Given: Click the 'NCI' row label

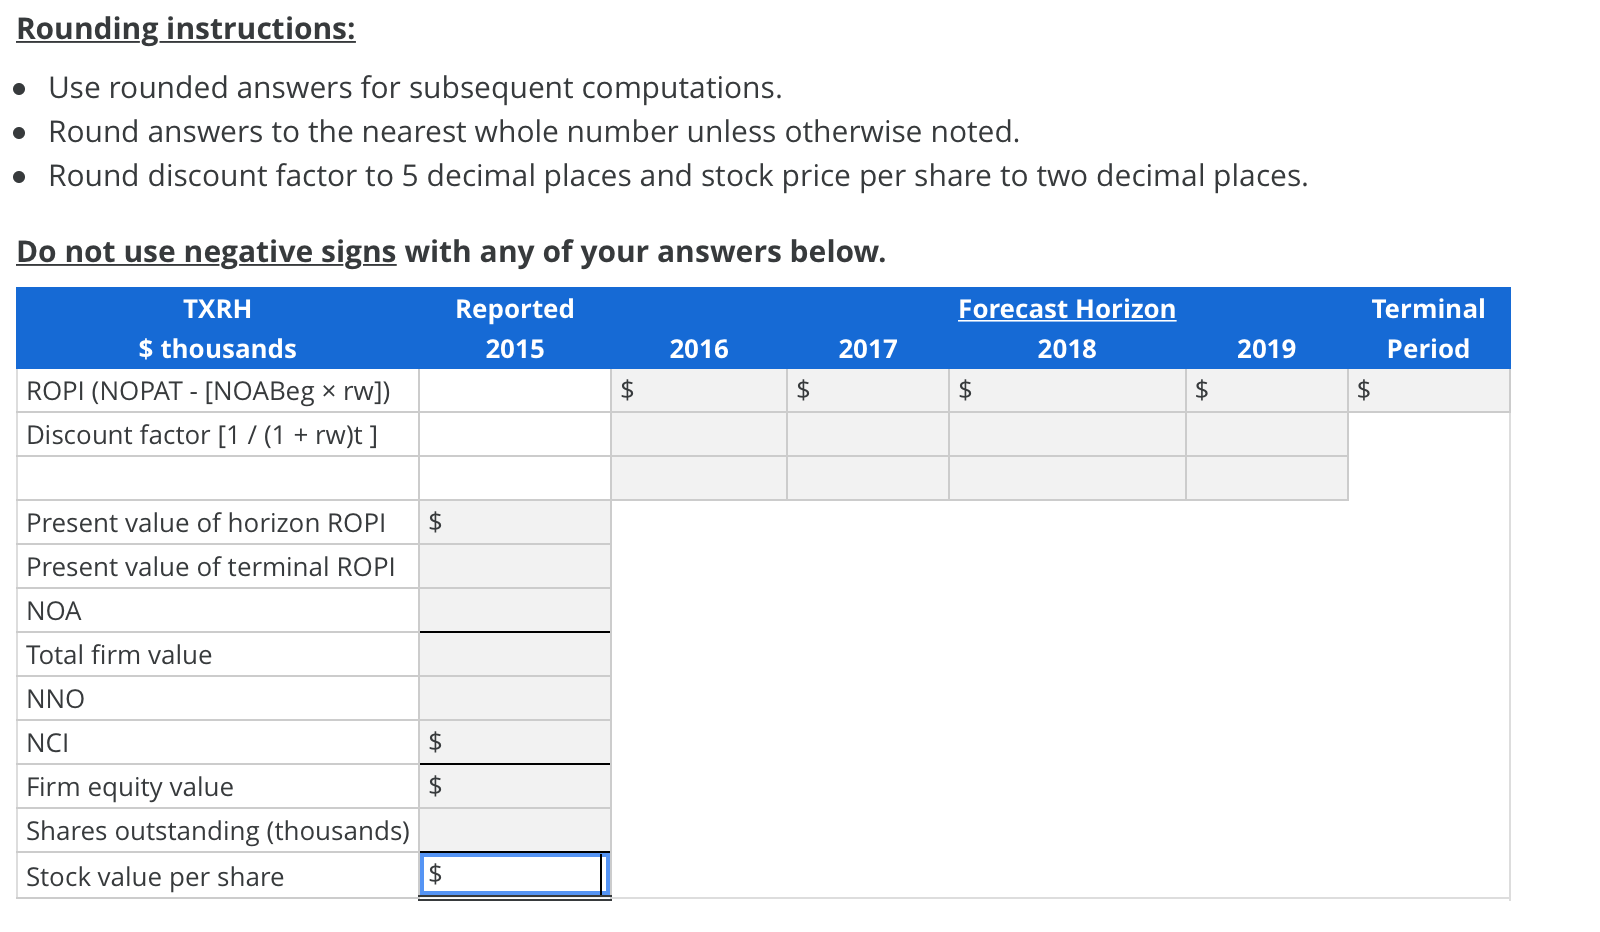Looking at the screenshot, I should [48, 743].
